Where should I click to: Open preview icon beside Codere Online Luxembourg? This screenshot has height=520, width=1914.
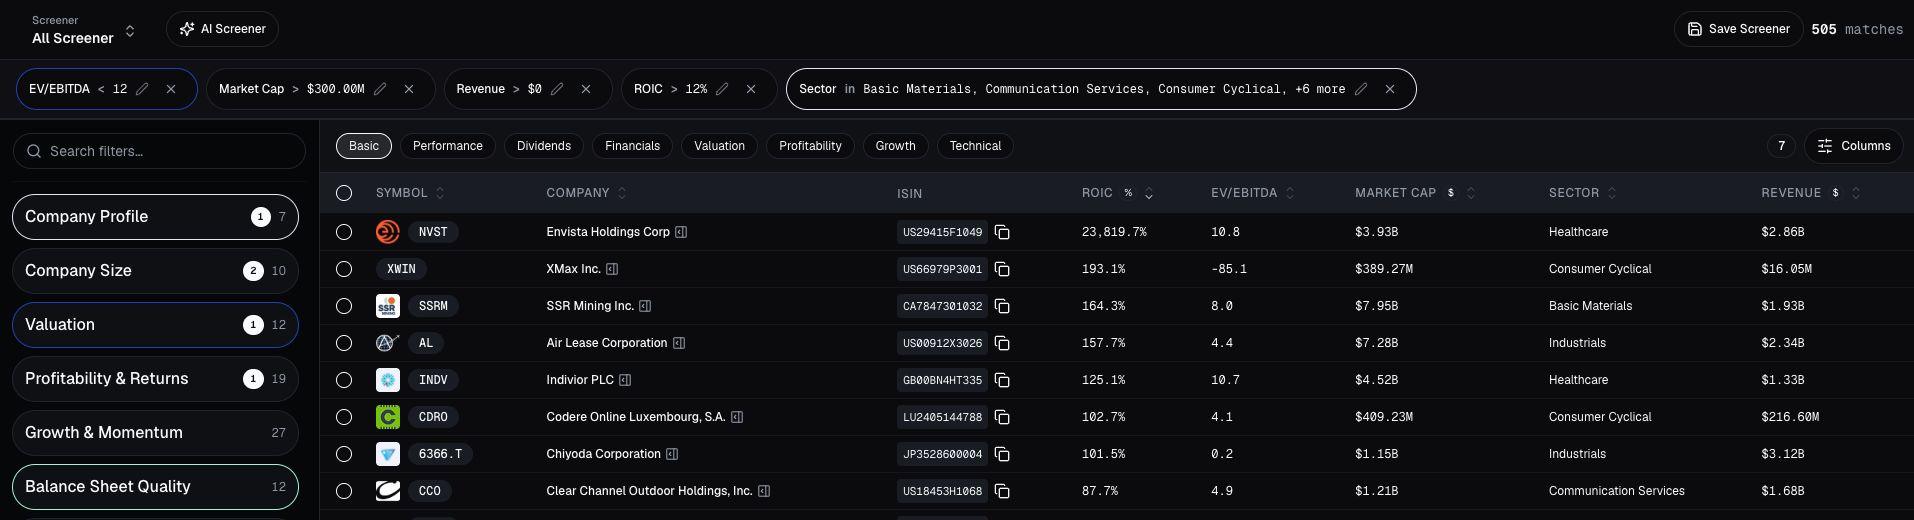tap(737, 417)
